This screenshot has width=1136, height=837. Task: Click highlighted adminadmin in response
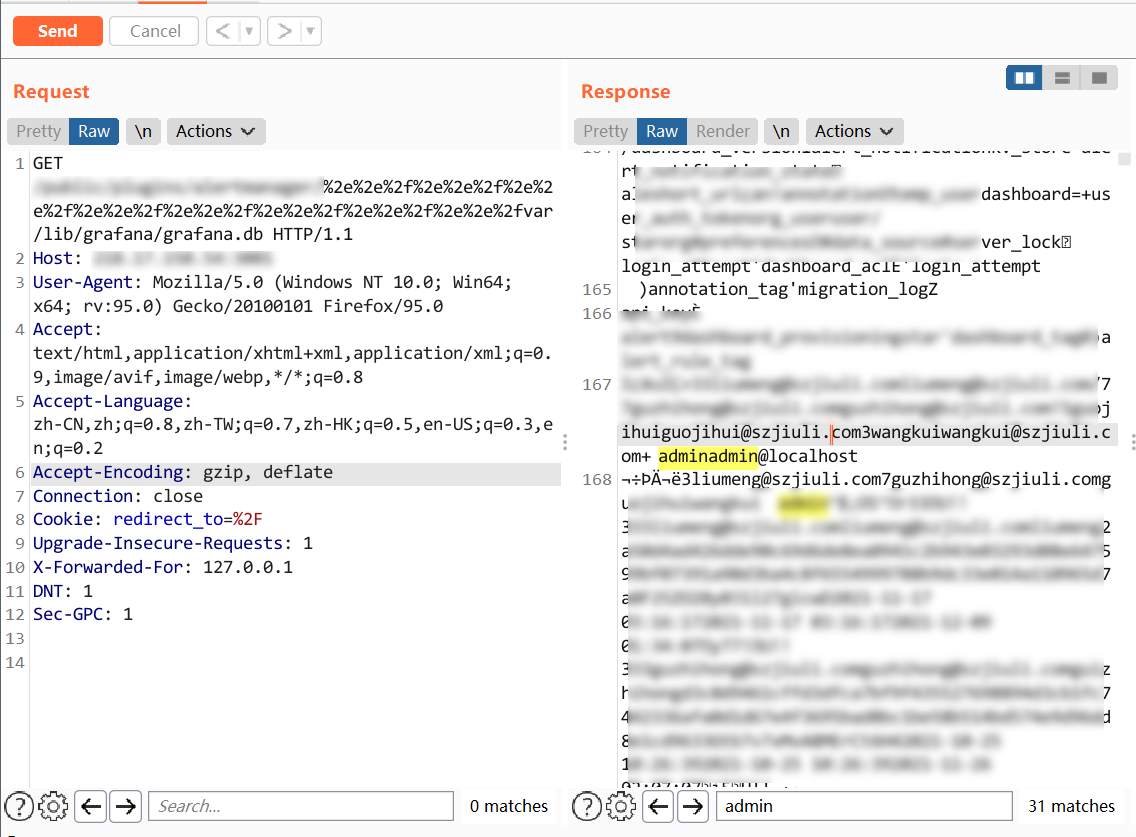707,457
